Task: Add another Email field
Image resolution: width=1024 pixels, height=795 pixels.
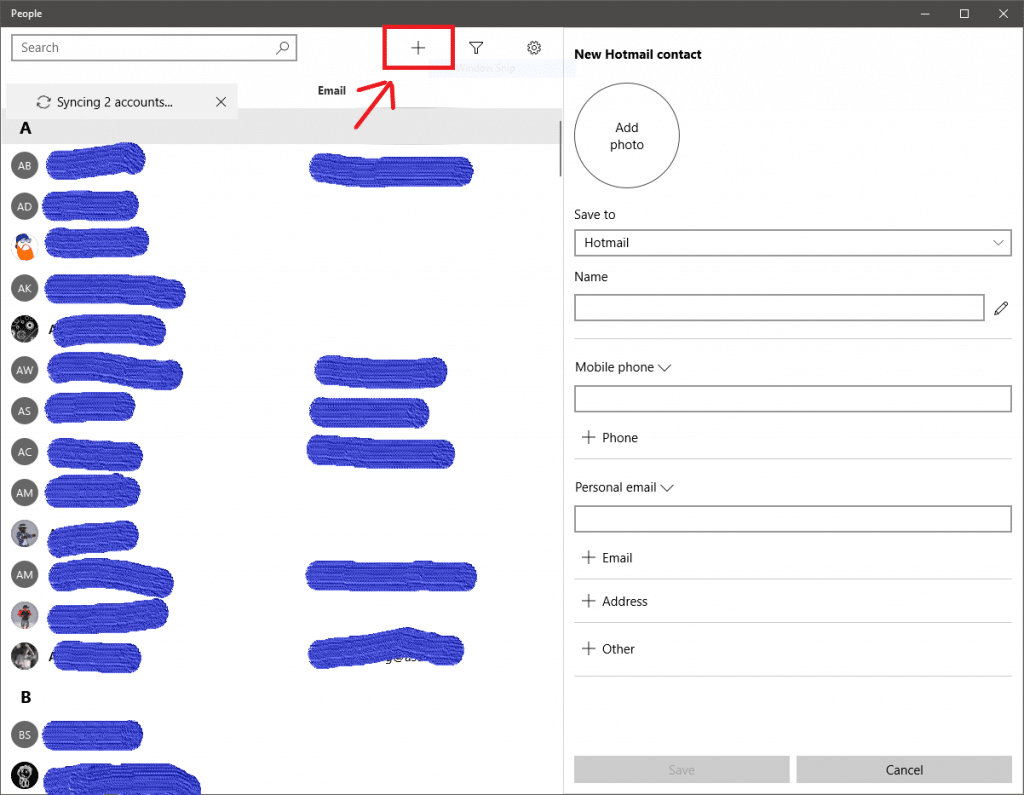Action: (607, 557)
